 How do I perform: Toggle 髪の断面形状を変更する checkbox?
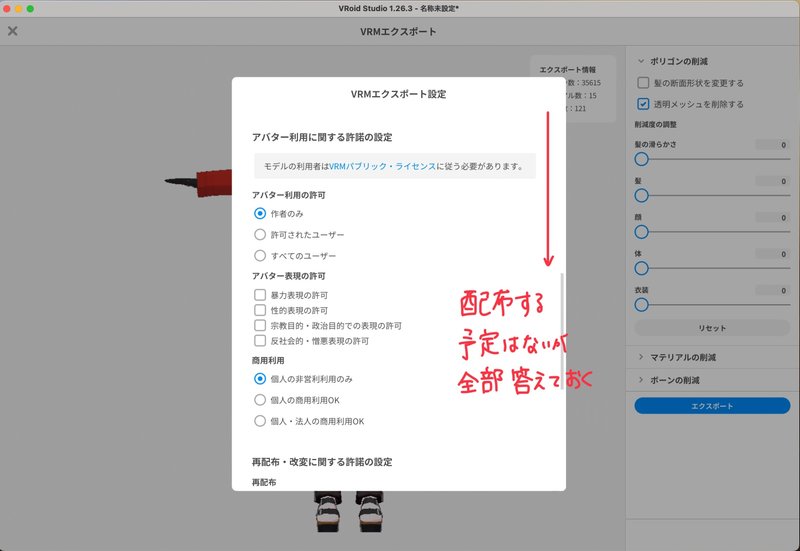643,83
